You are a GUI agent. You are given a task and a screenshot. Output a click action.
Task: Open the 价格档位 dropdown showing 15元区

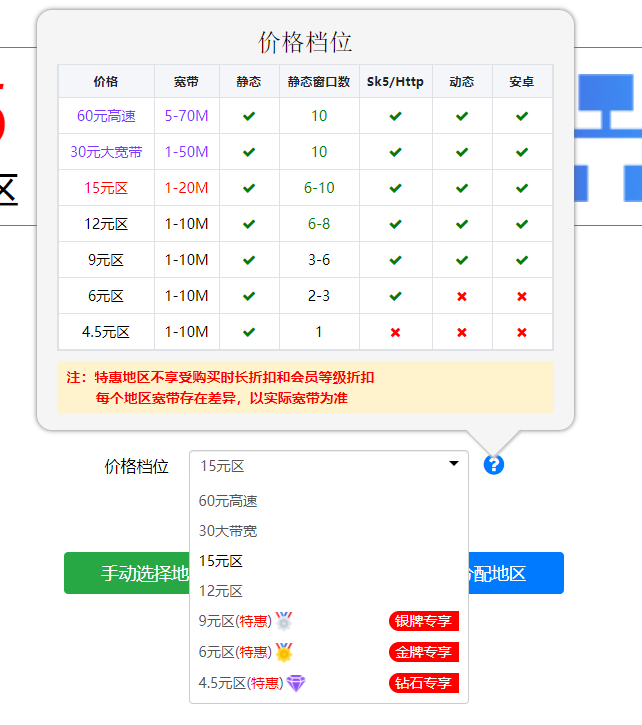pos(329,466)
